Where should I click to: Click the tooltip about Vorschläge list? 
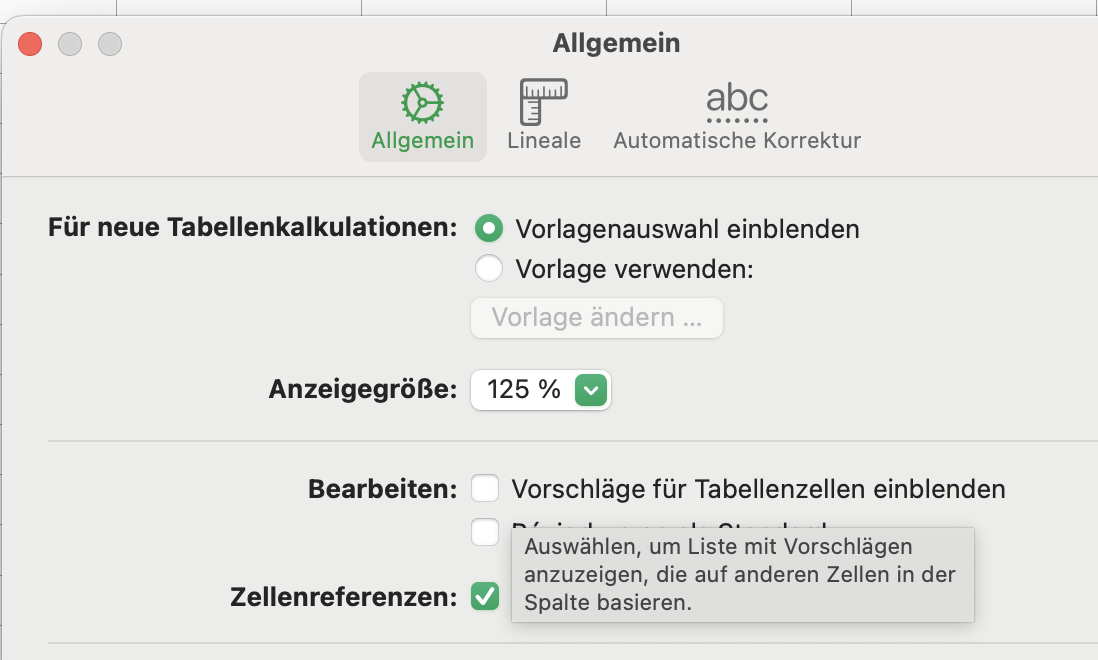pyautogui.click(x=742, y=575)
